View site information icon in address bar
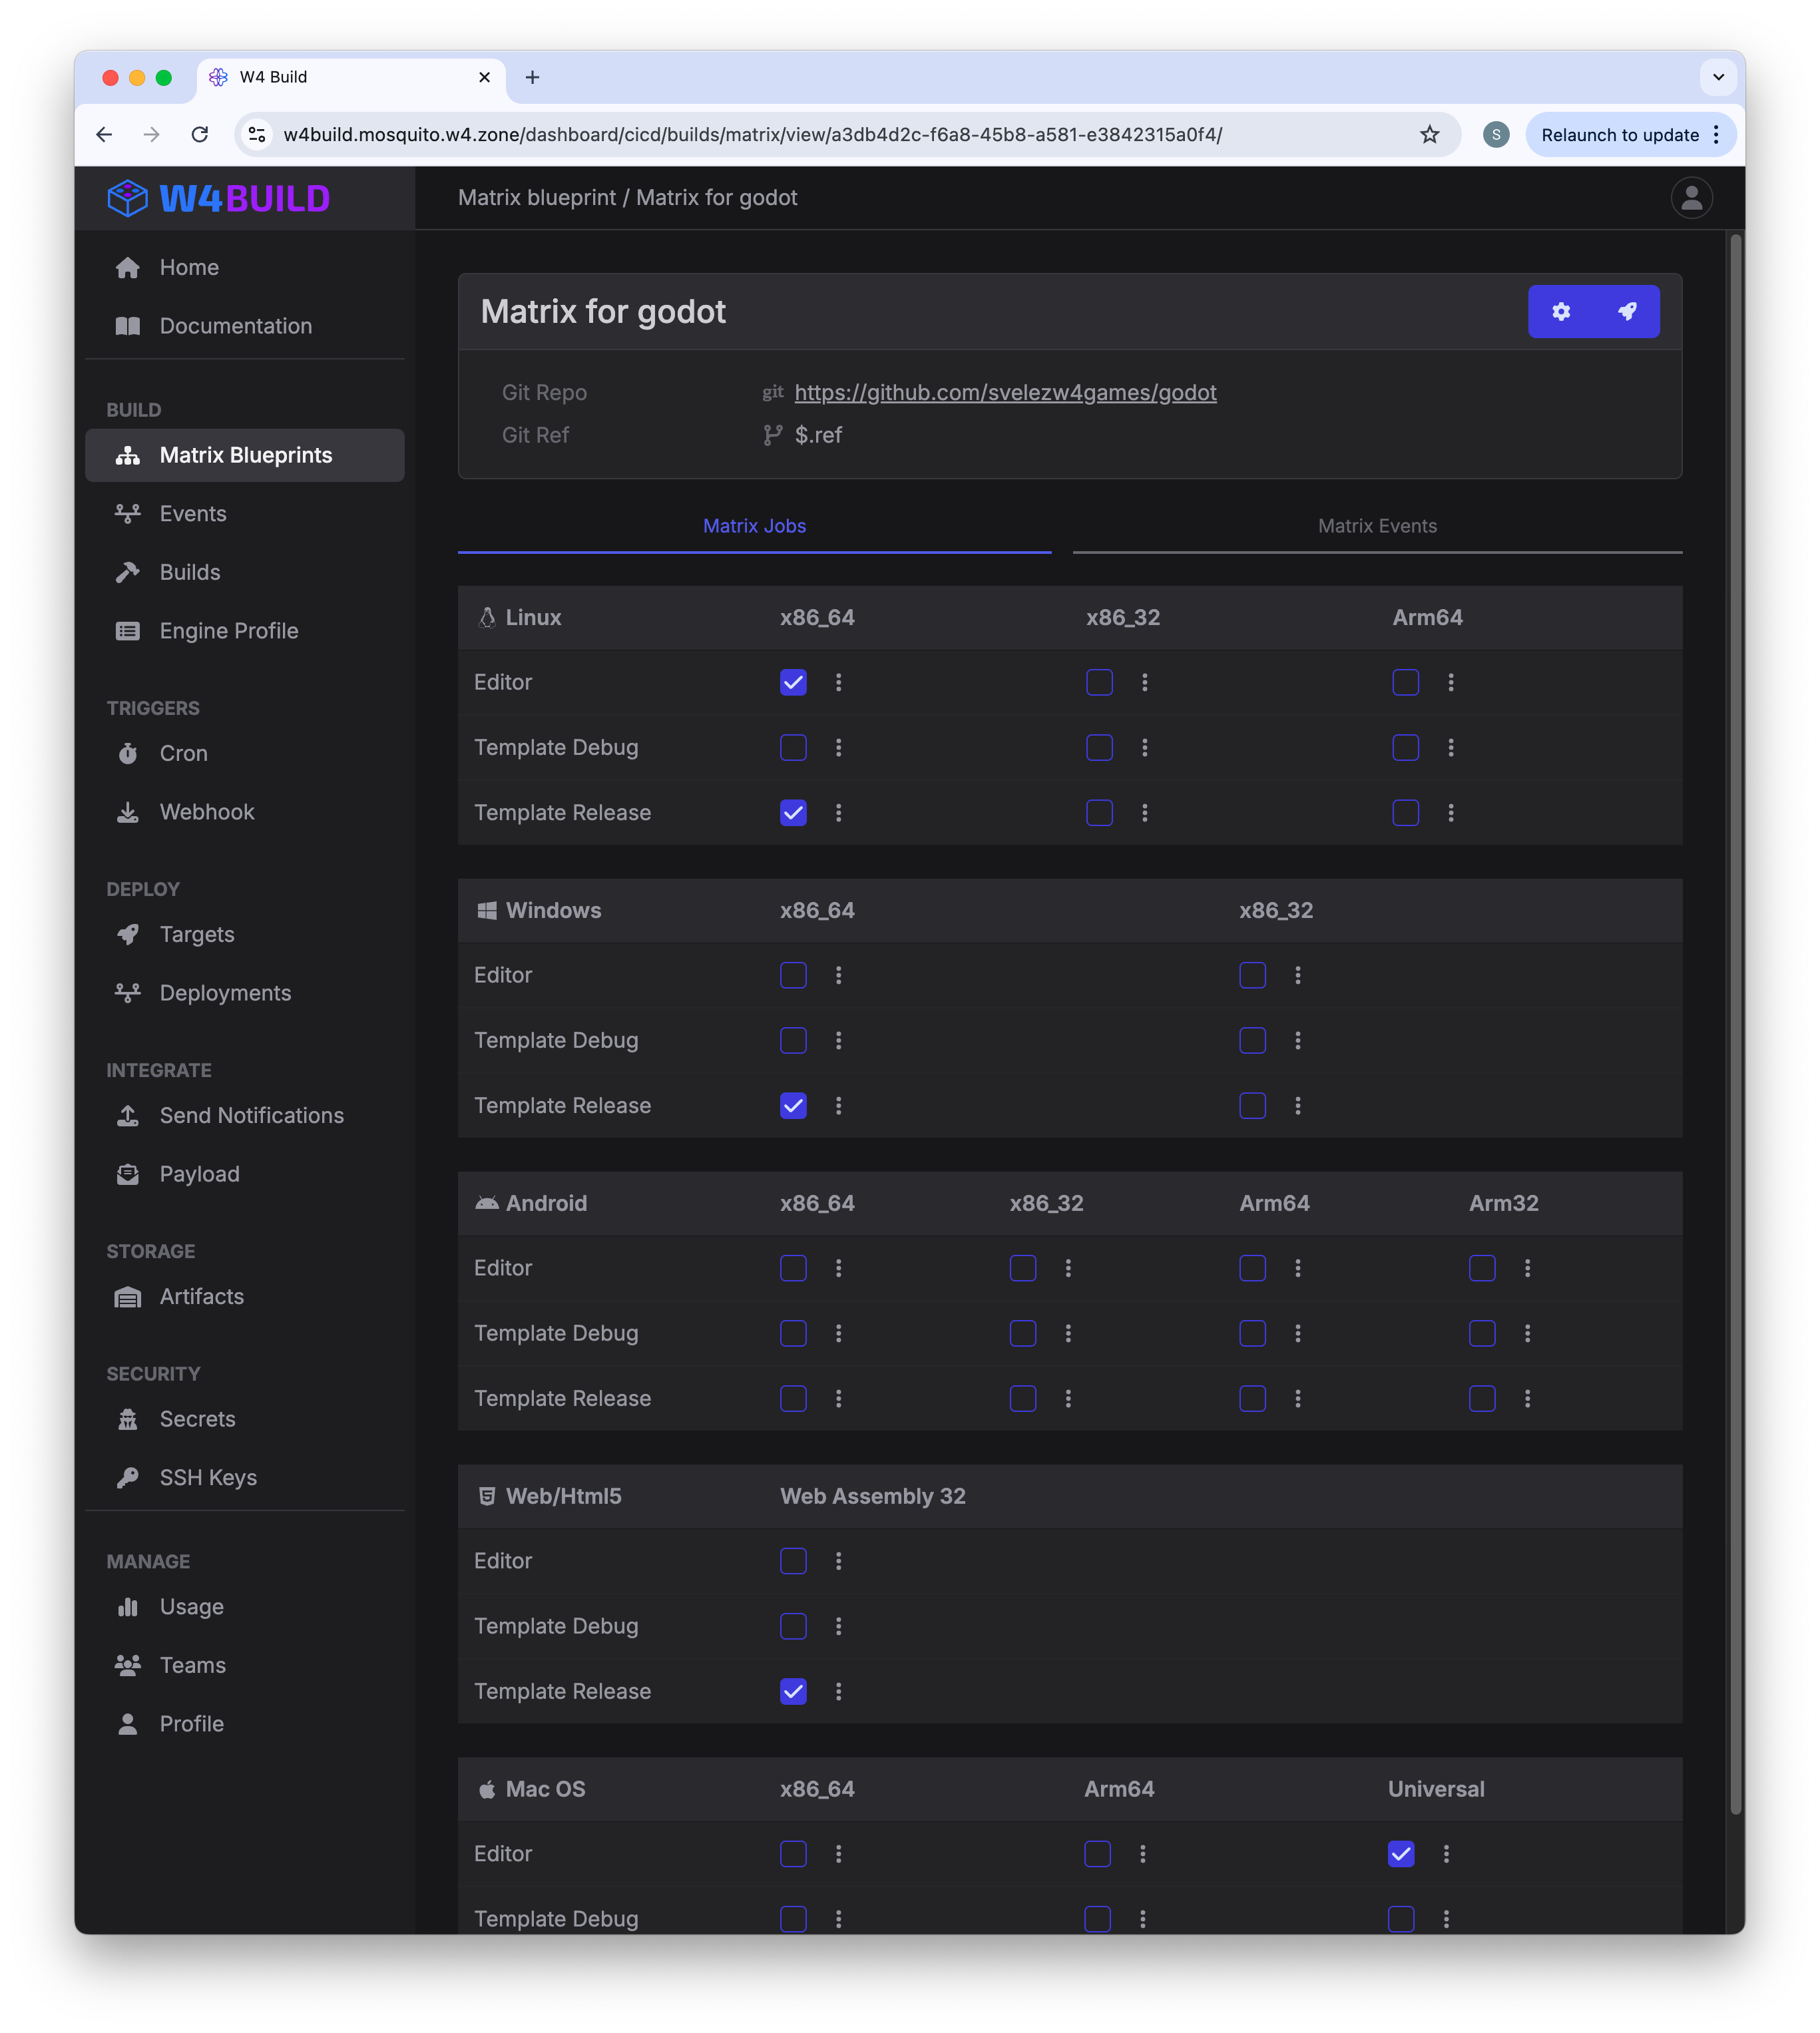 coord(257,135)
